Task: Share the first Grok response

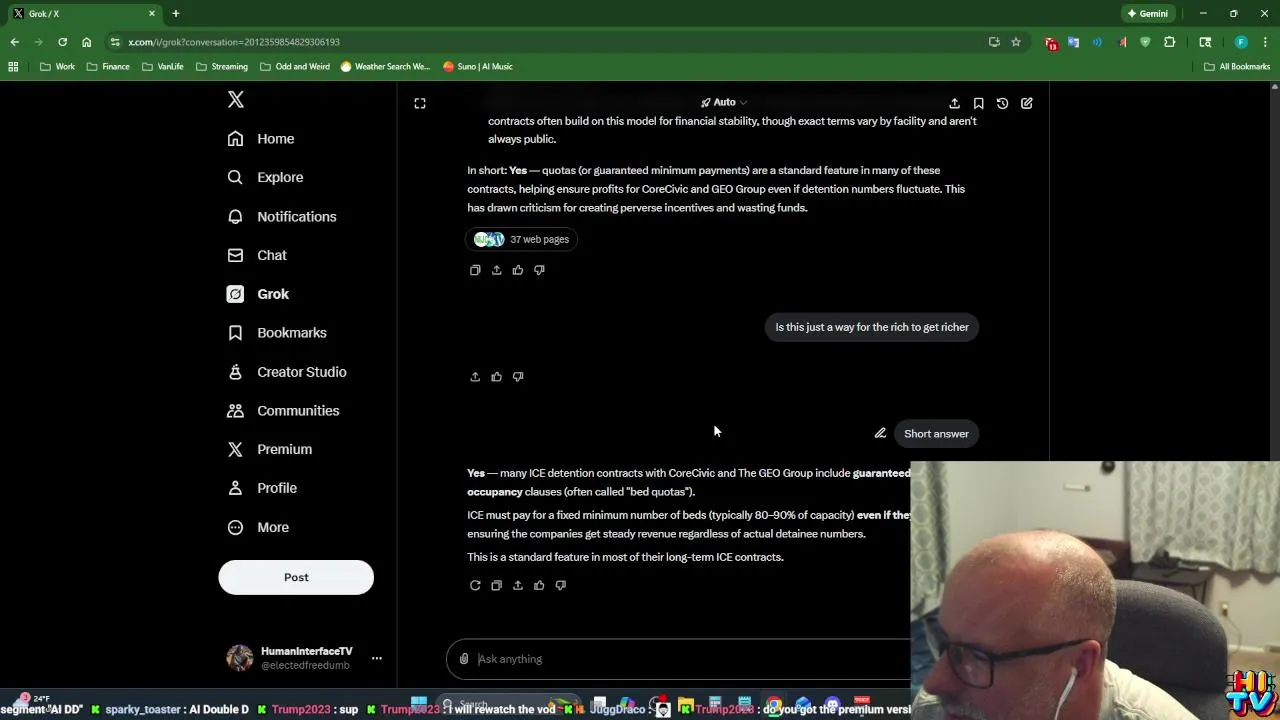Action: [496, 270]
